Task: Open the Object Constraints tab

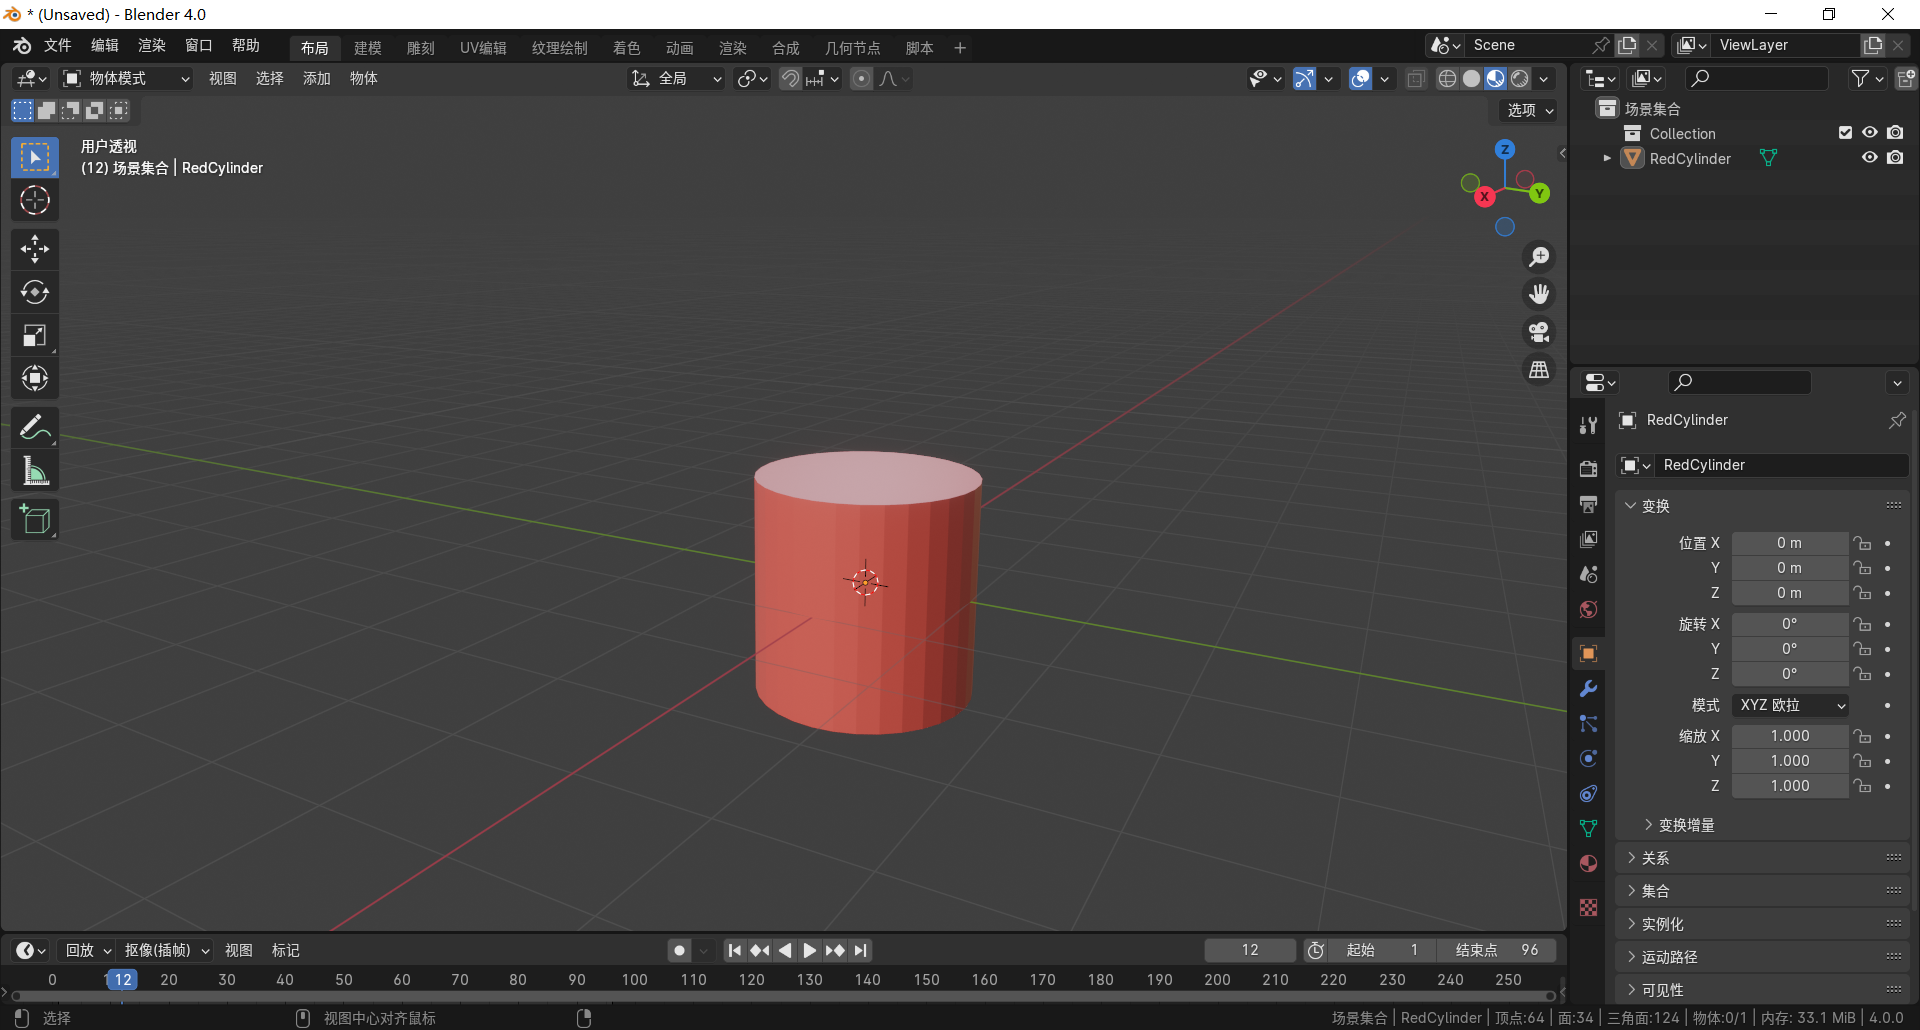Action: 1588,793
